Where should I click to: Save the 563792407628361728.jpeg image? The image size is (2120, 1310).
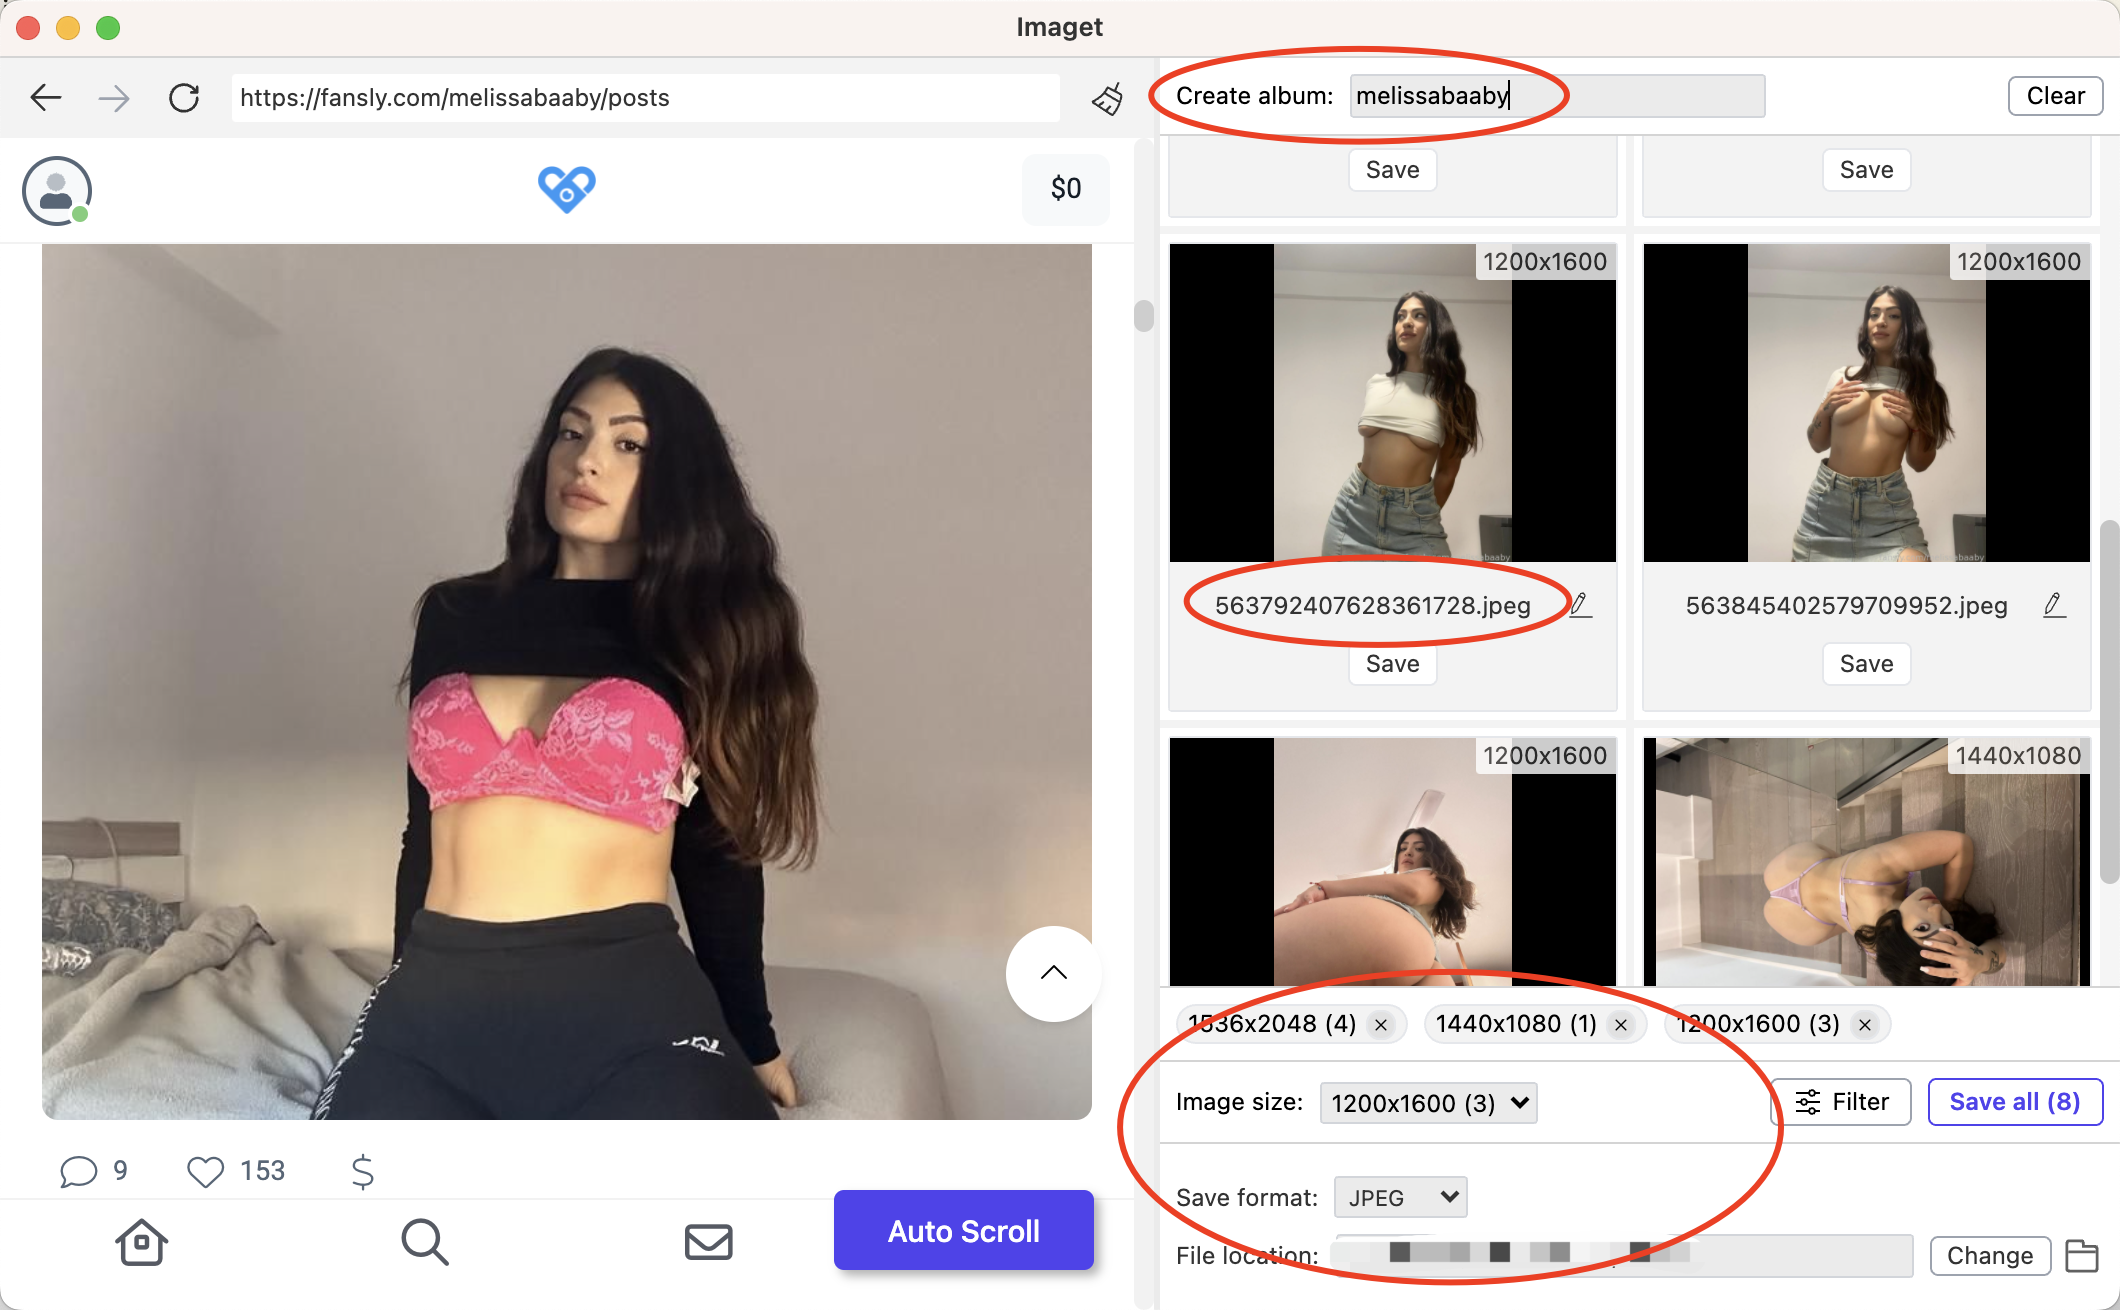[1390, 663]
